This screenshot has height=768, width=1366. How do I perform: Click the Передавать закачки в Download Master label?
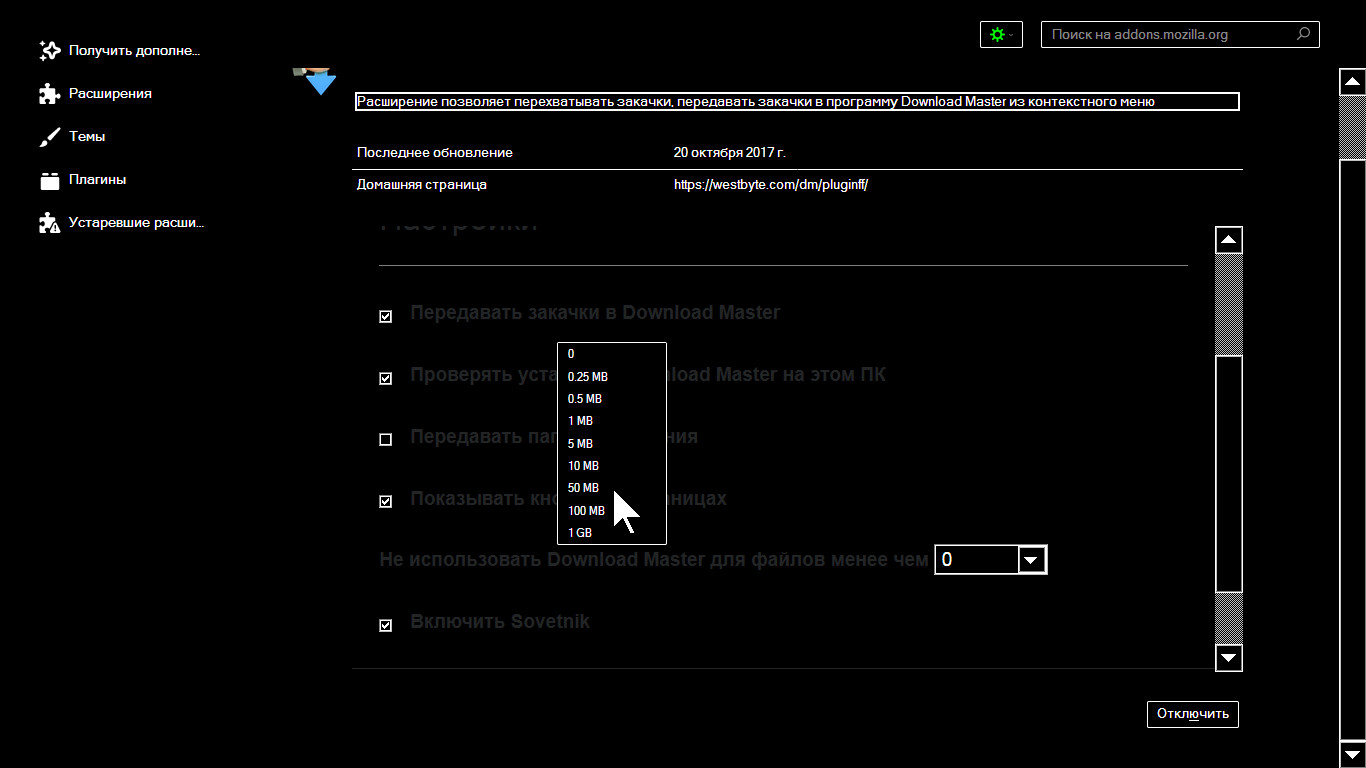(595, 313)
